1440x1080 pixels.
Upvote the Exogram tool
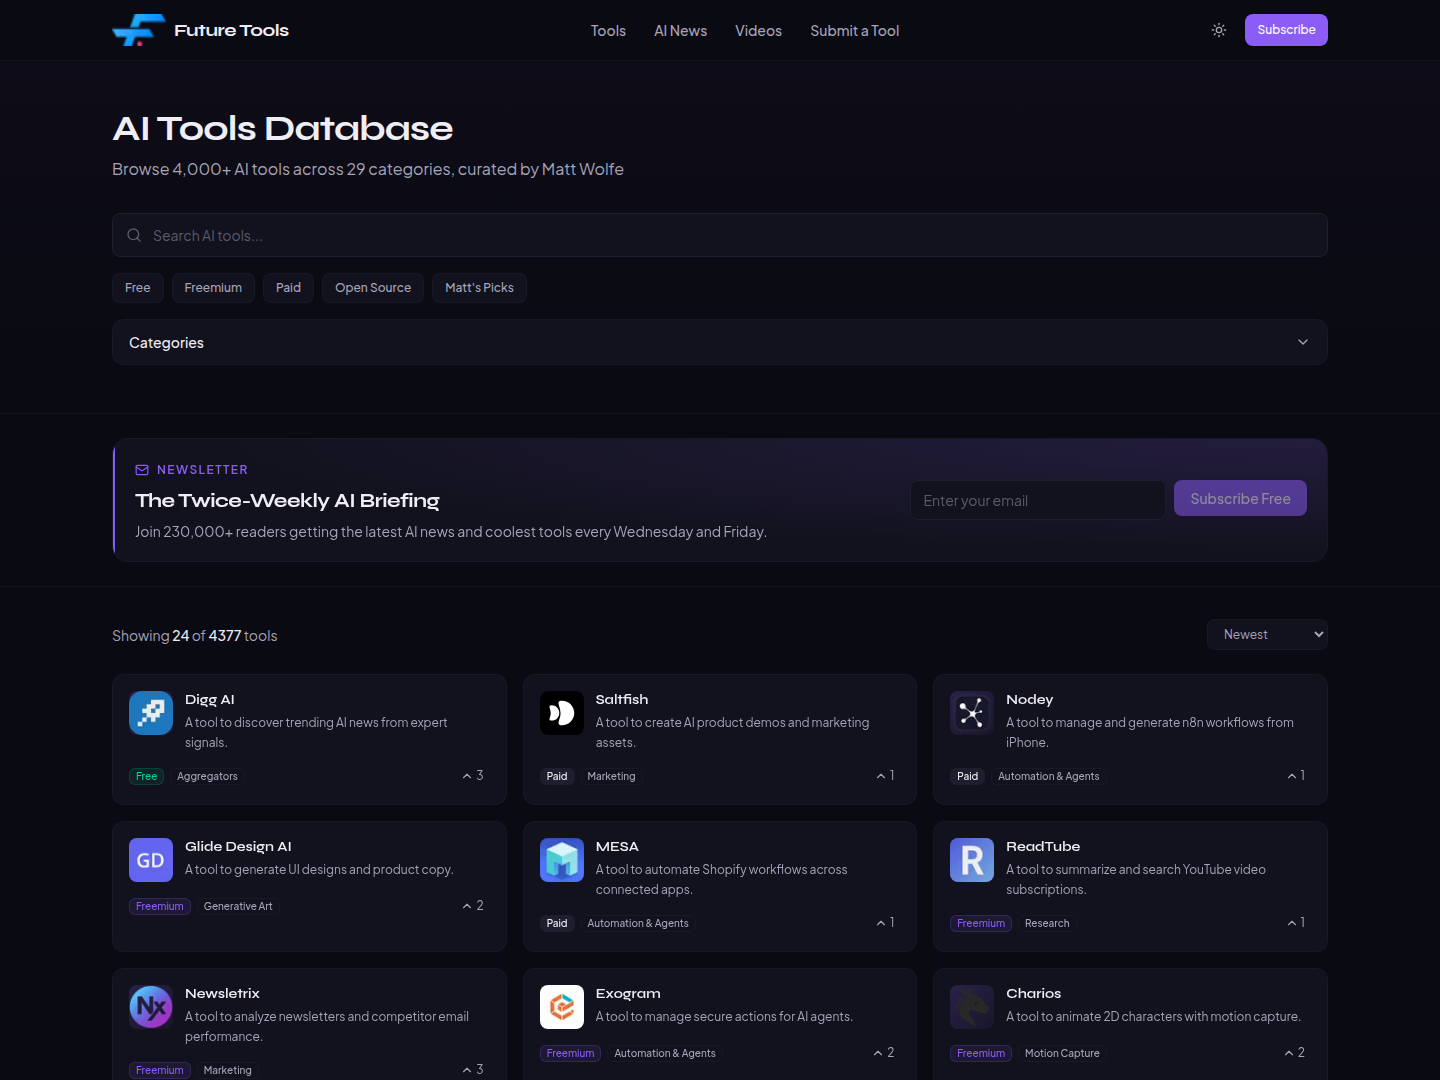(884, 1052)
